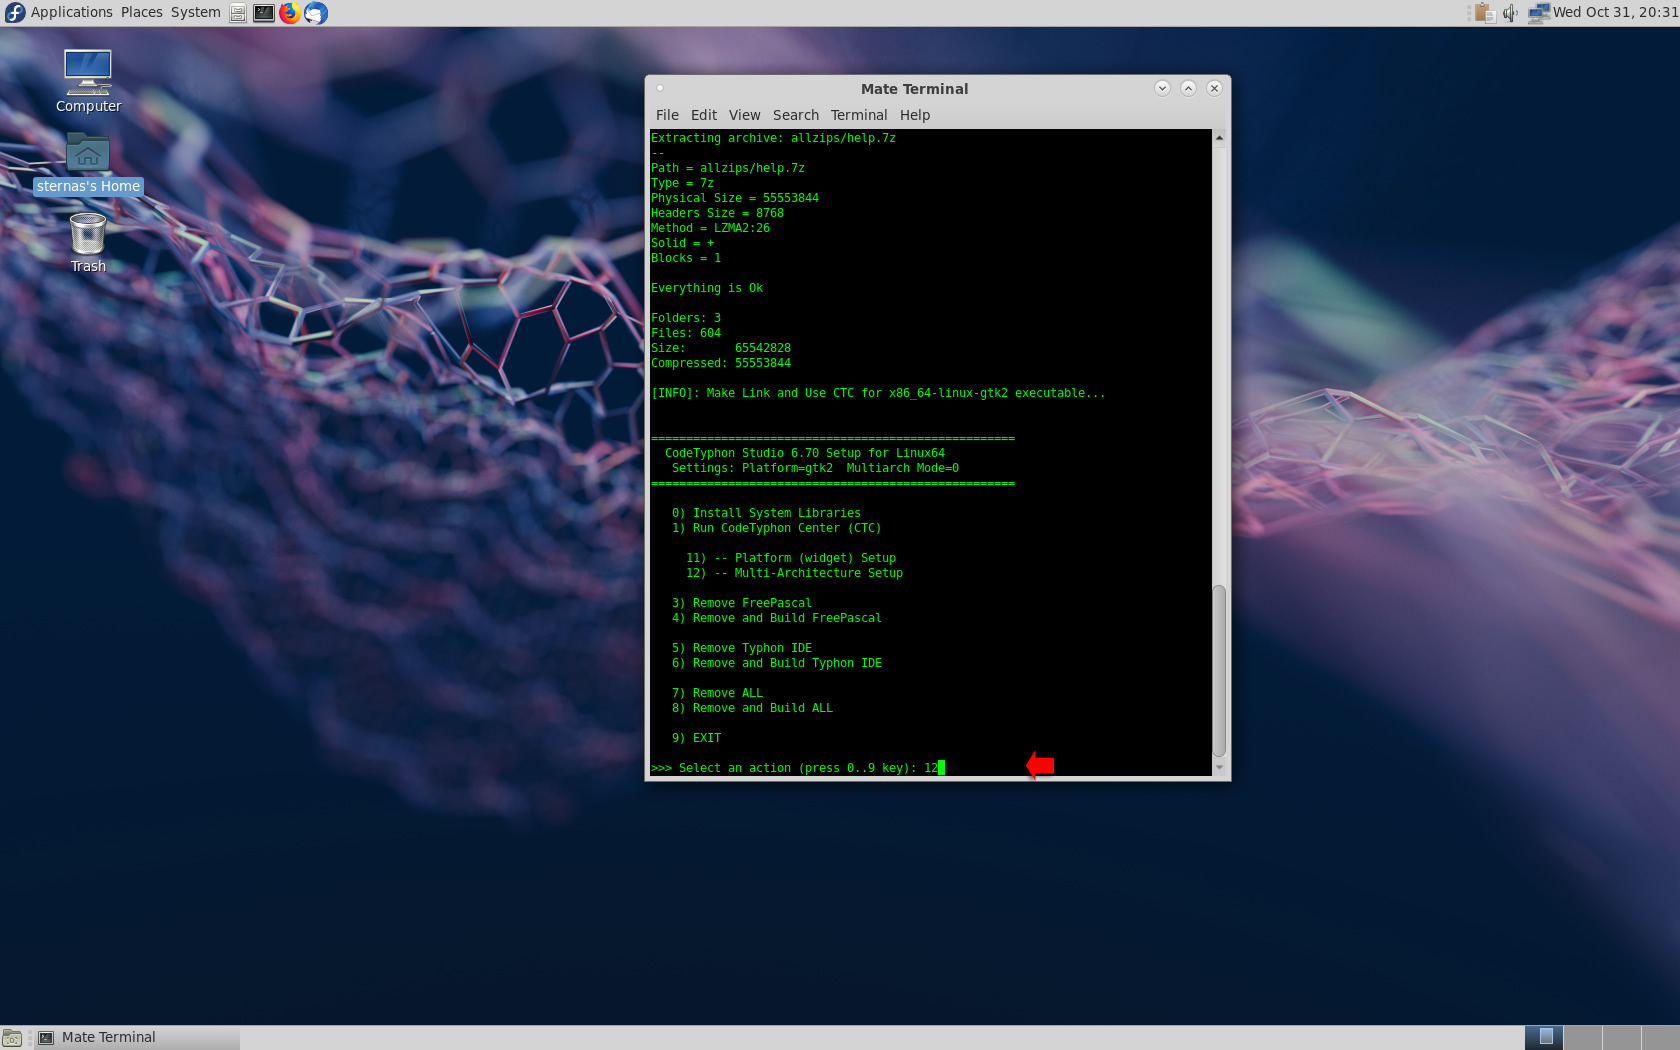
Task: Switch to the second workspace in the switcher
Action: [x=1583, y=1038]
